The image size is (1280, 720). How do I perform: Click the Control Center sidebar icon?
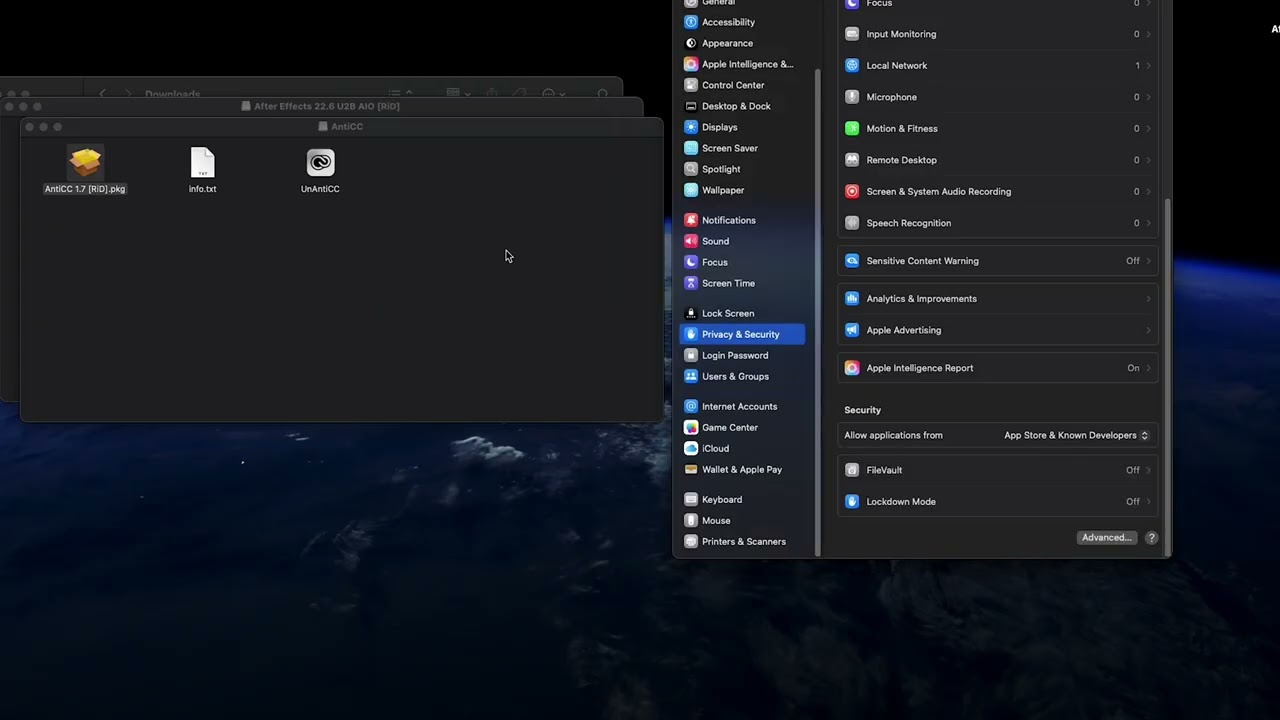point(691,85)
